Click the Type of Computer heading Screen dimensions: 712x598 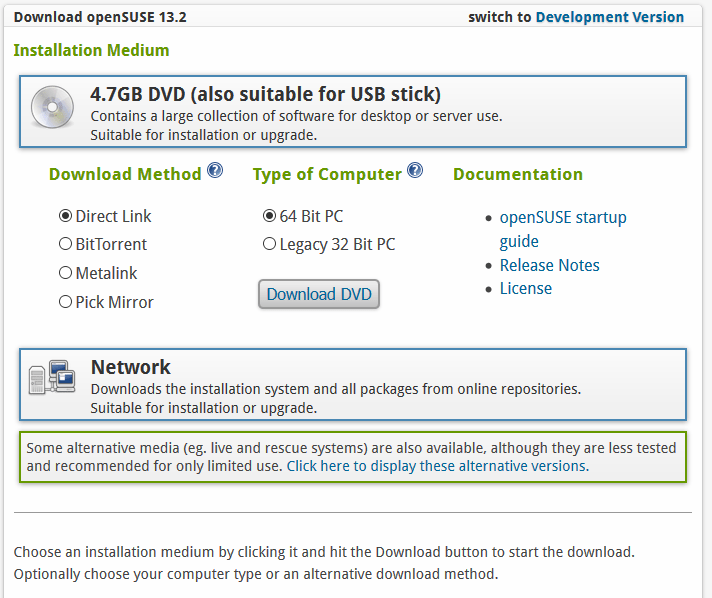[327, 174]
